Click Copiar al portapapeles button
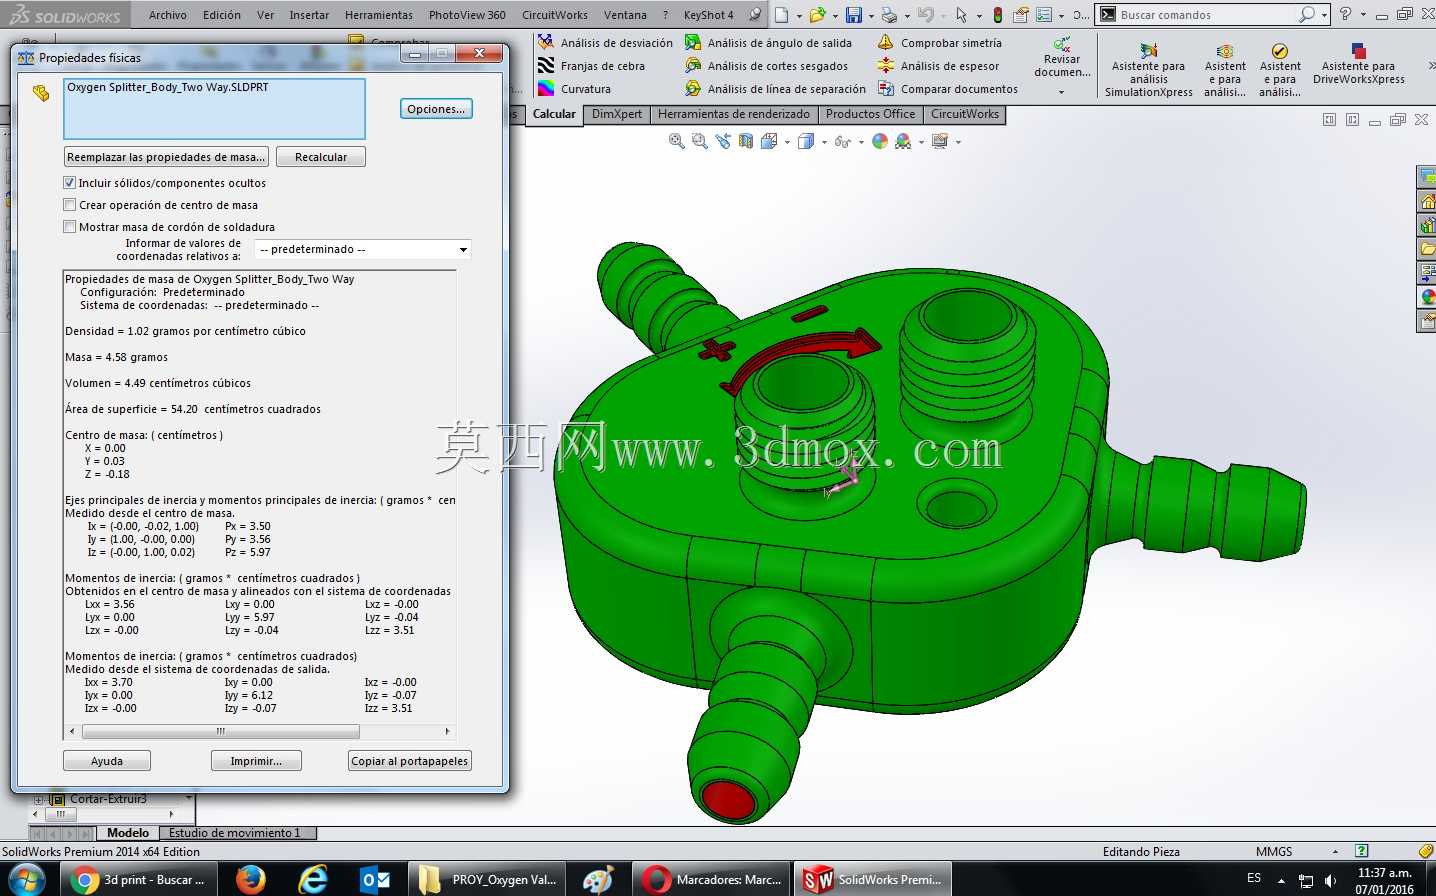 coord(410,761)
